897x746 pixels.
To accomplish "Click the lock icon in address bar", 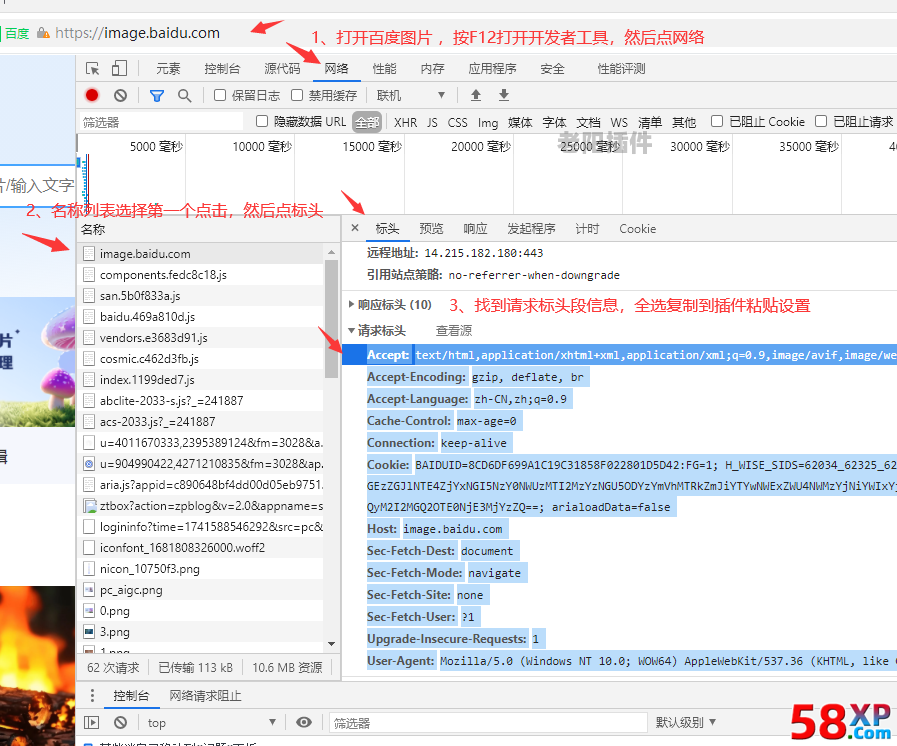I will point(43,33).
